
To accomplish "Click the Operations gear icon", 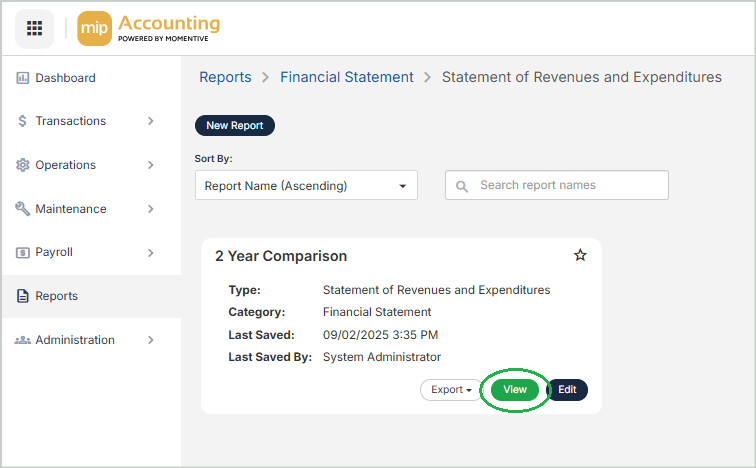I will [x=23, y=165].
